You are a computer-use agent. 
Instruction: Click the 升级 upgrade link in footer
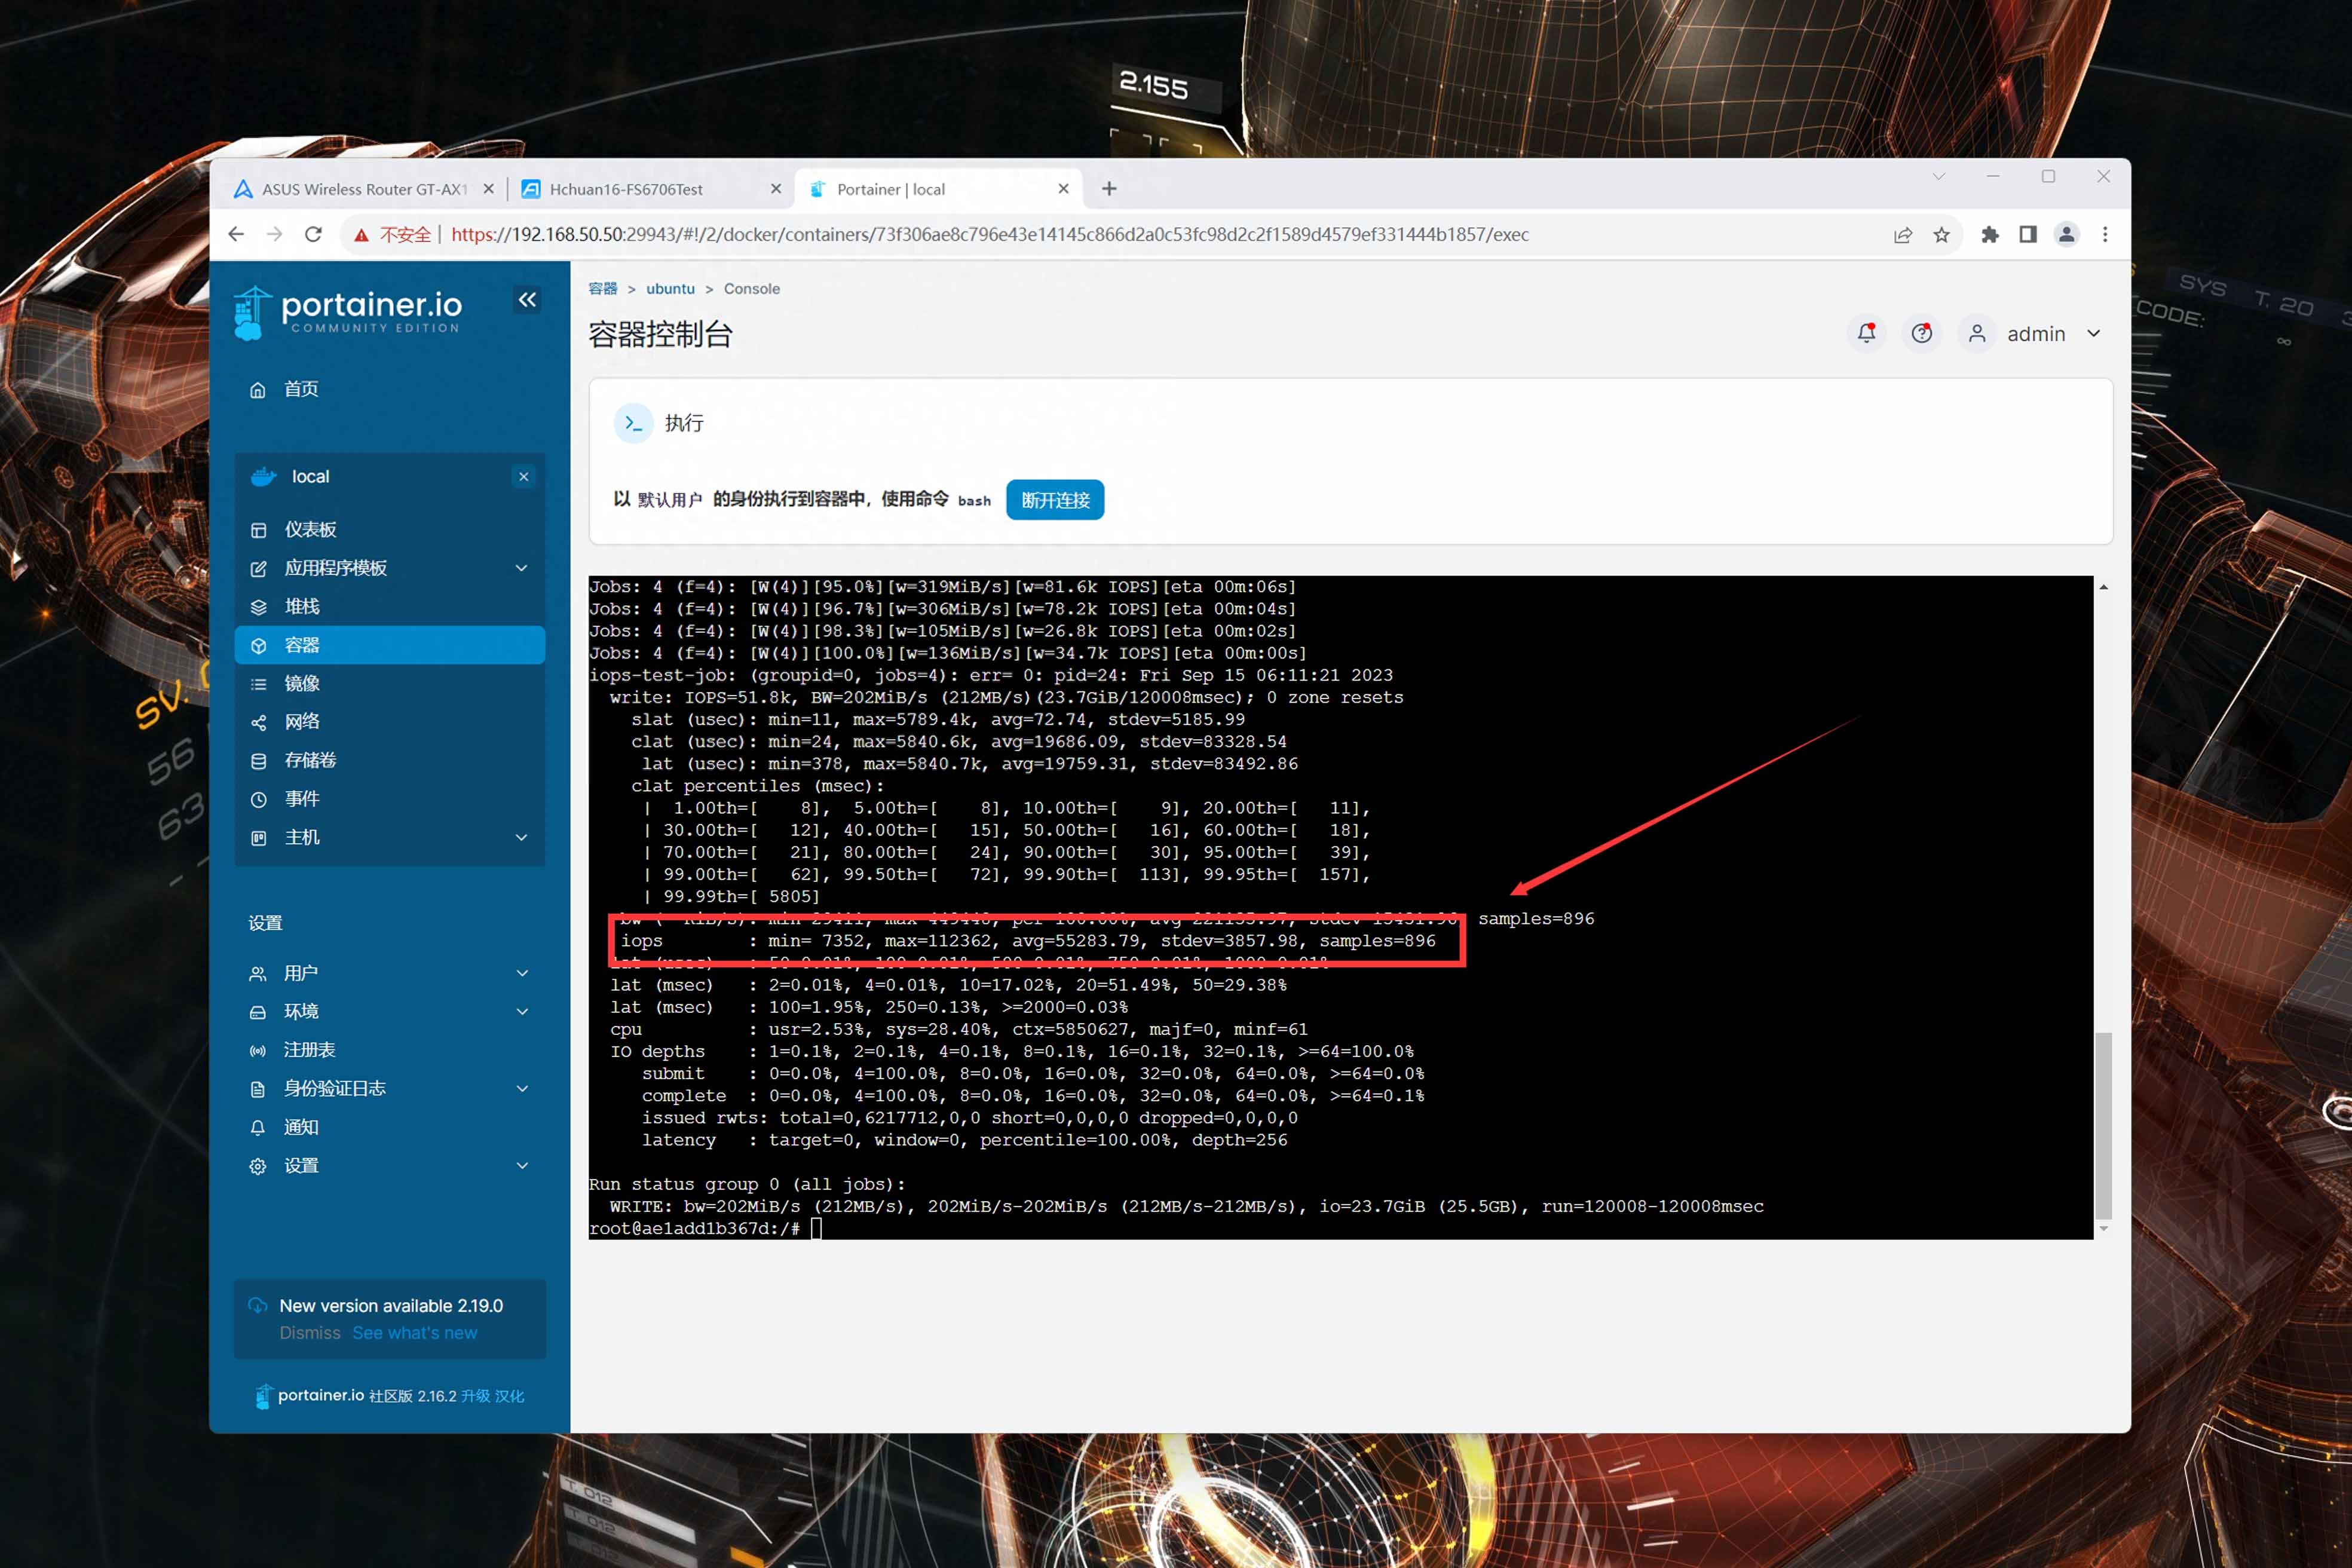click(x=476, y=1396)
